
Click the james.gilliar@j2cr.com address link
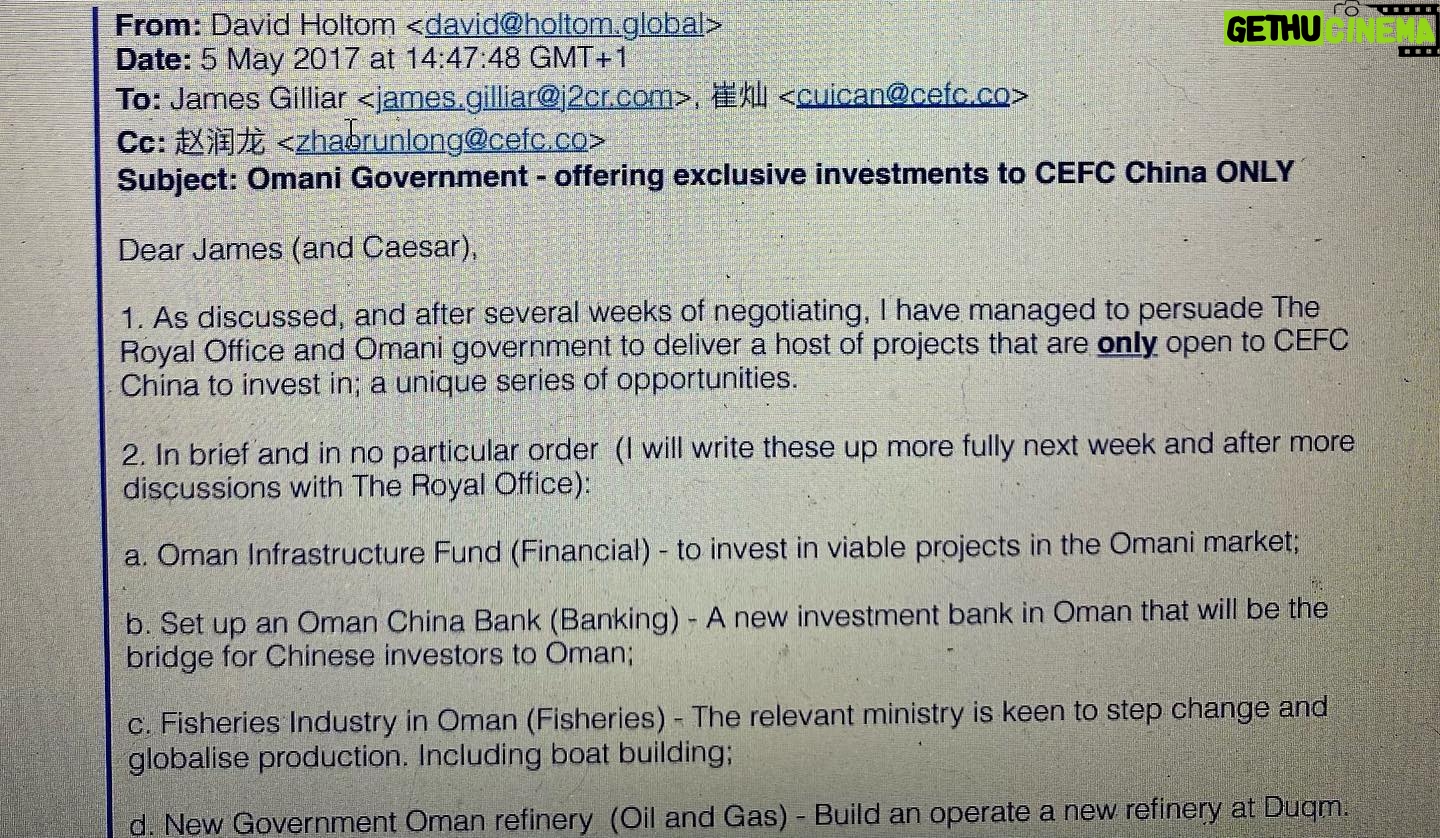(524, 97)
